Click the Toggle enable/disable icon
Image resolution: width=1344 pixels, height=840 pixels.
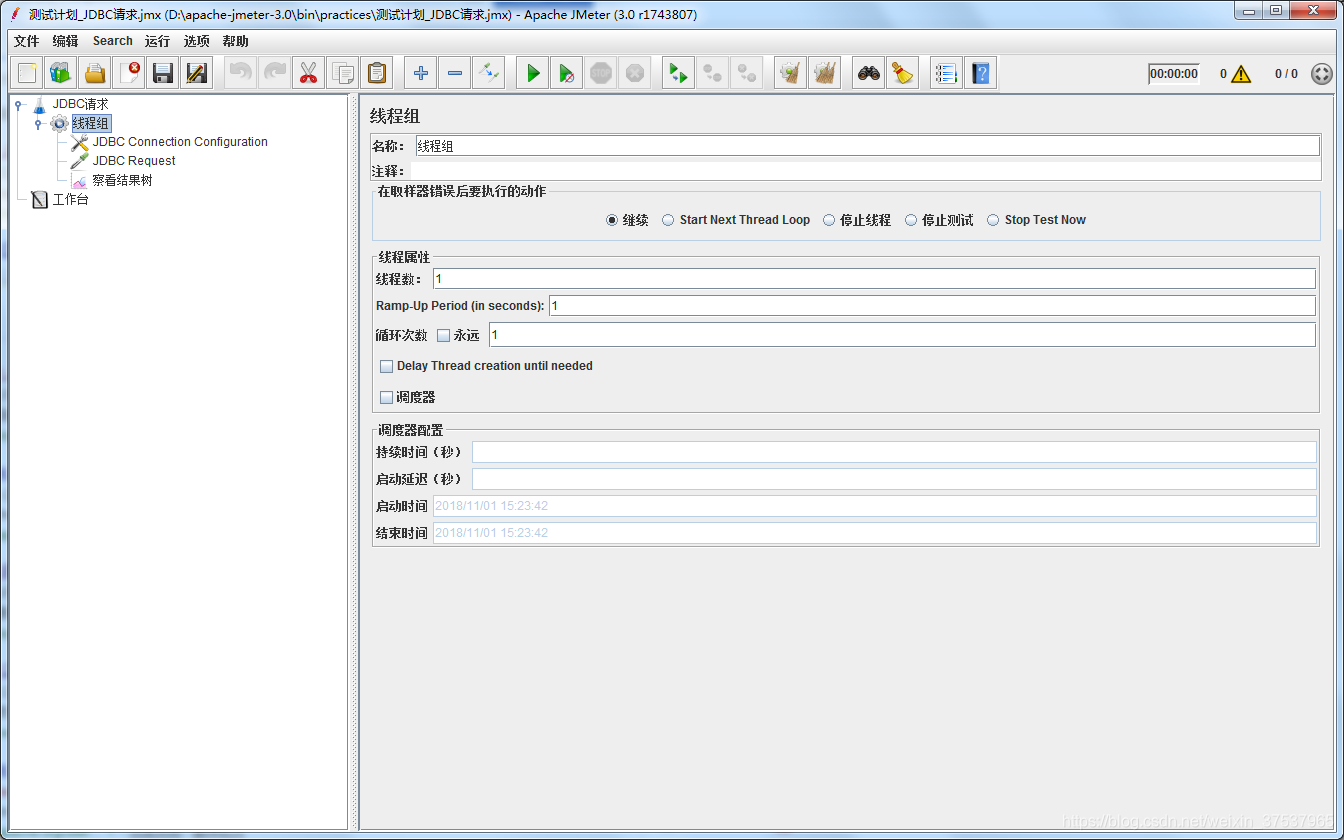pos(489,73)
